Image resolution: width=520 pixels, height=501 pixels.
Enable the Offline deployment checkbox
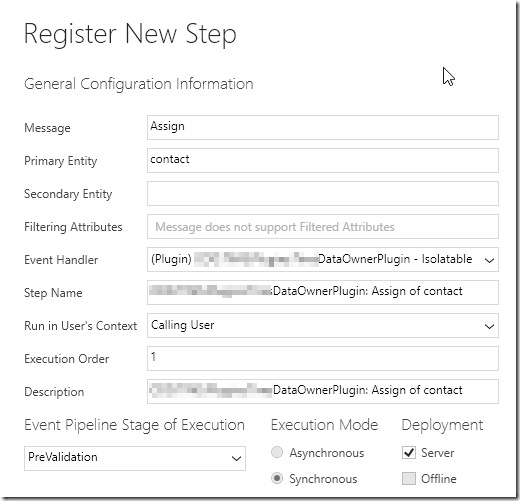[x=409, y=478]
